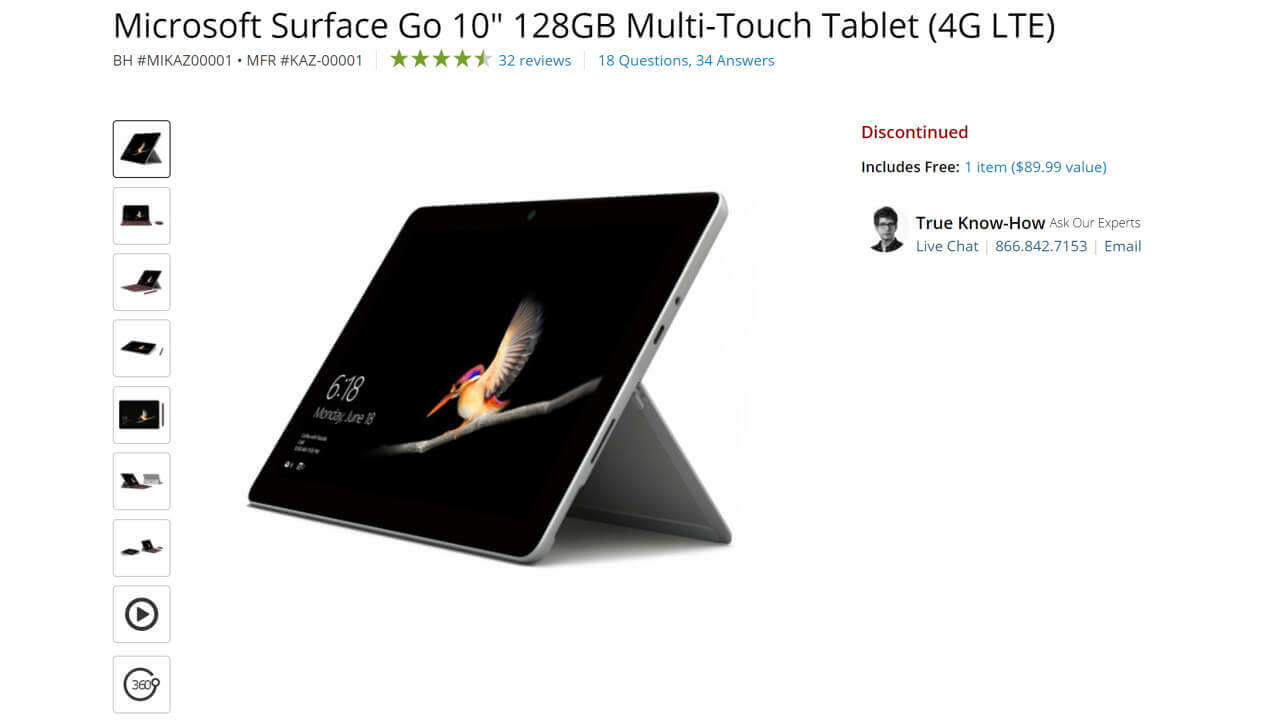Select sixth thumbnail showing two tablets side by side
The image size is (1280, 720).
tap(141, 481)
